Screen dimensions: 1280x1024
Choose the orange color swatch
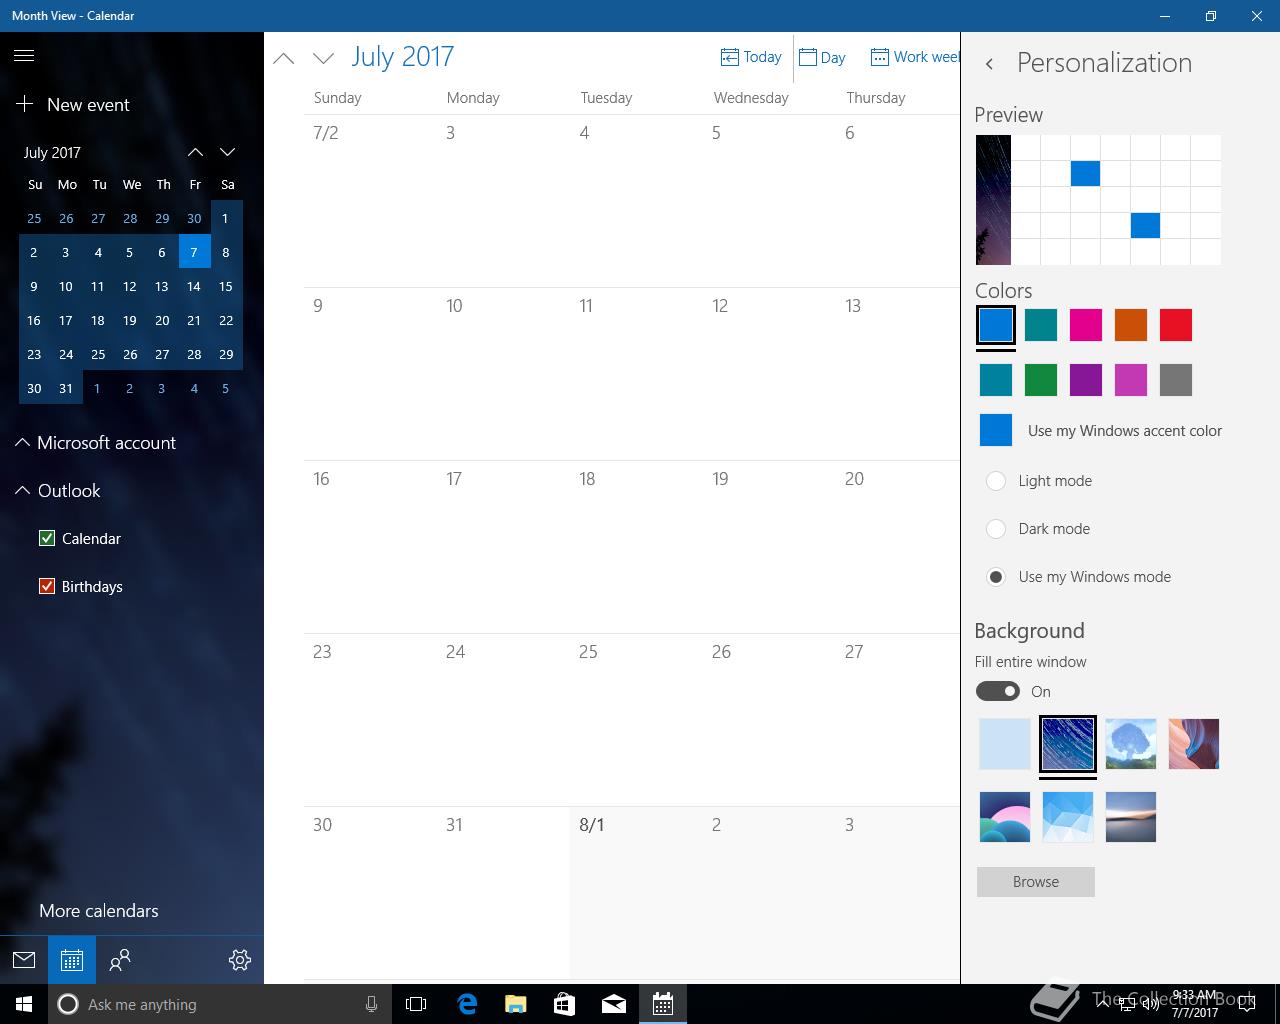pyautogui.click(x=1131, y=325)
